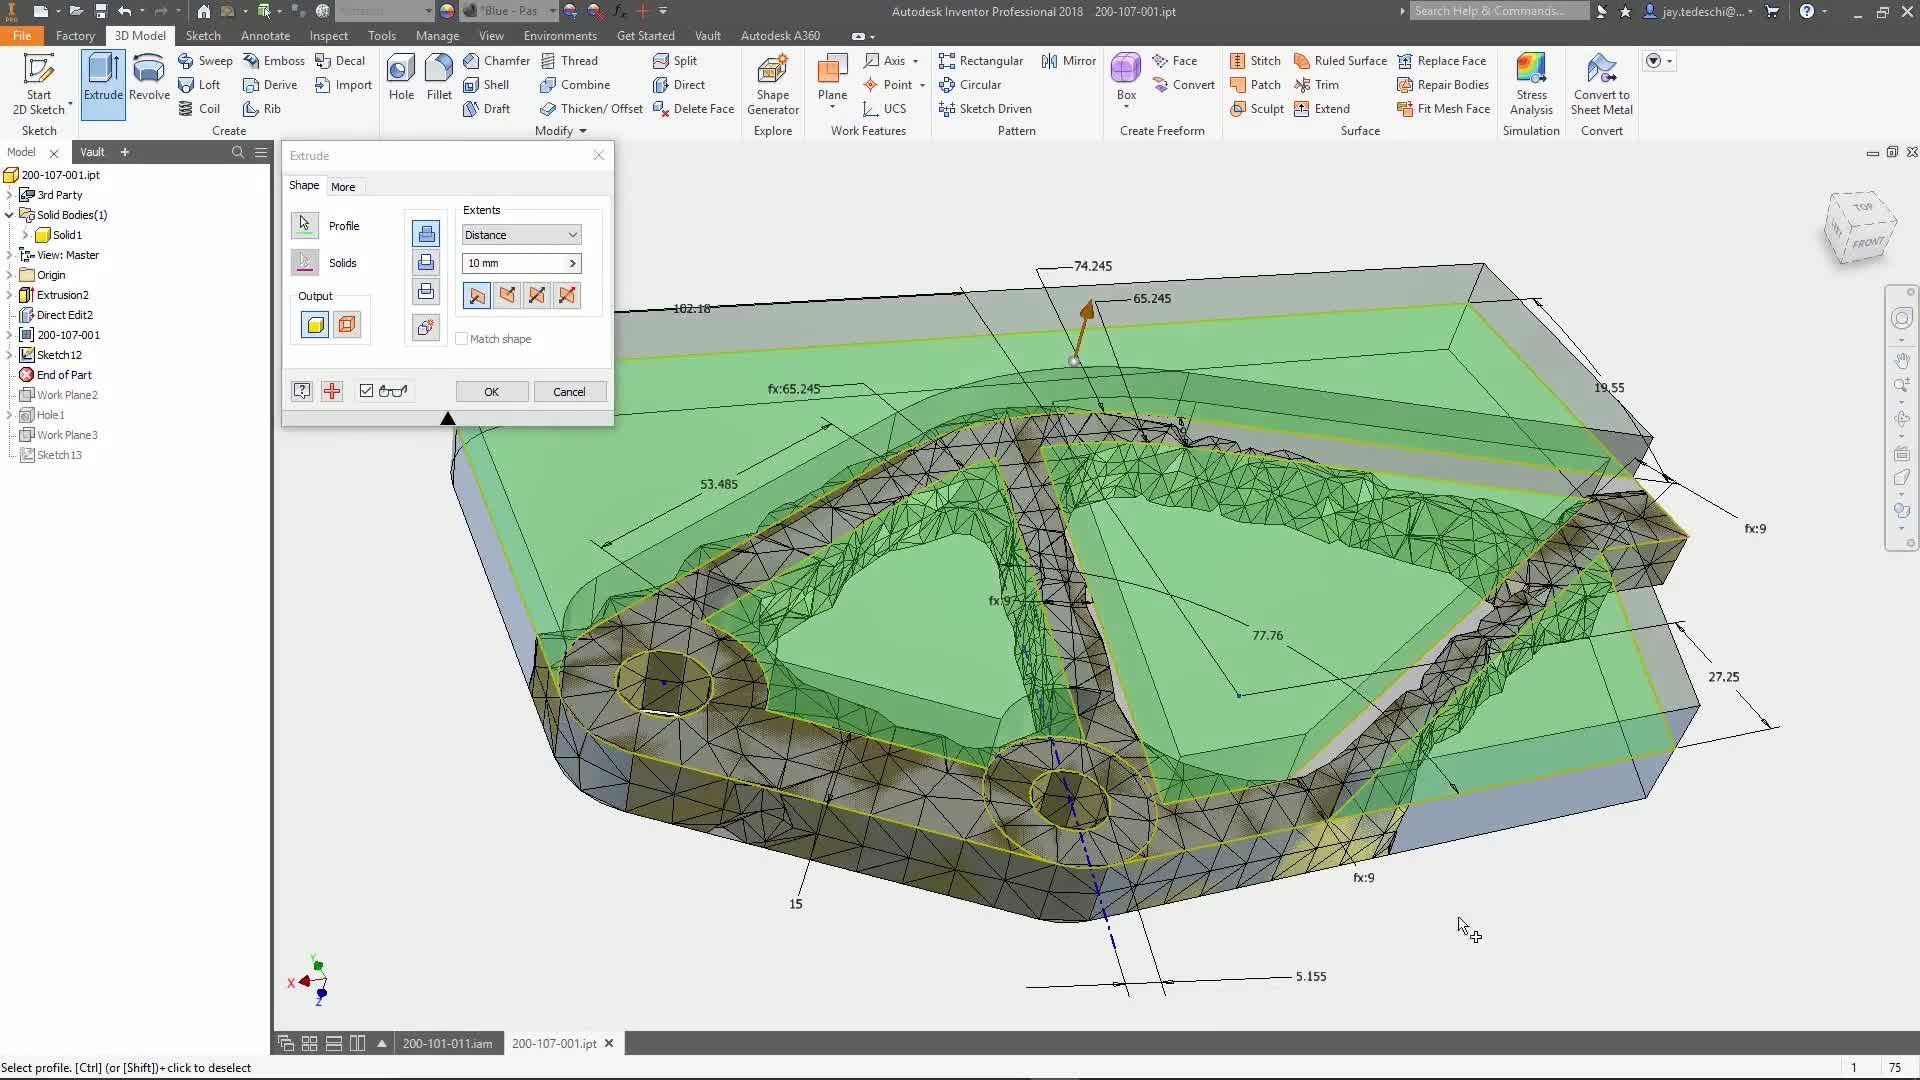The width and height of the screenshot is (1920, 1080).
Task: Click the Loft tool
Action: 199,85
